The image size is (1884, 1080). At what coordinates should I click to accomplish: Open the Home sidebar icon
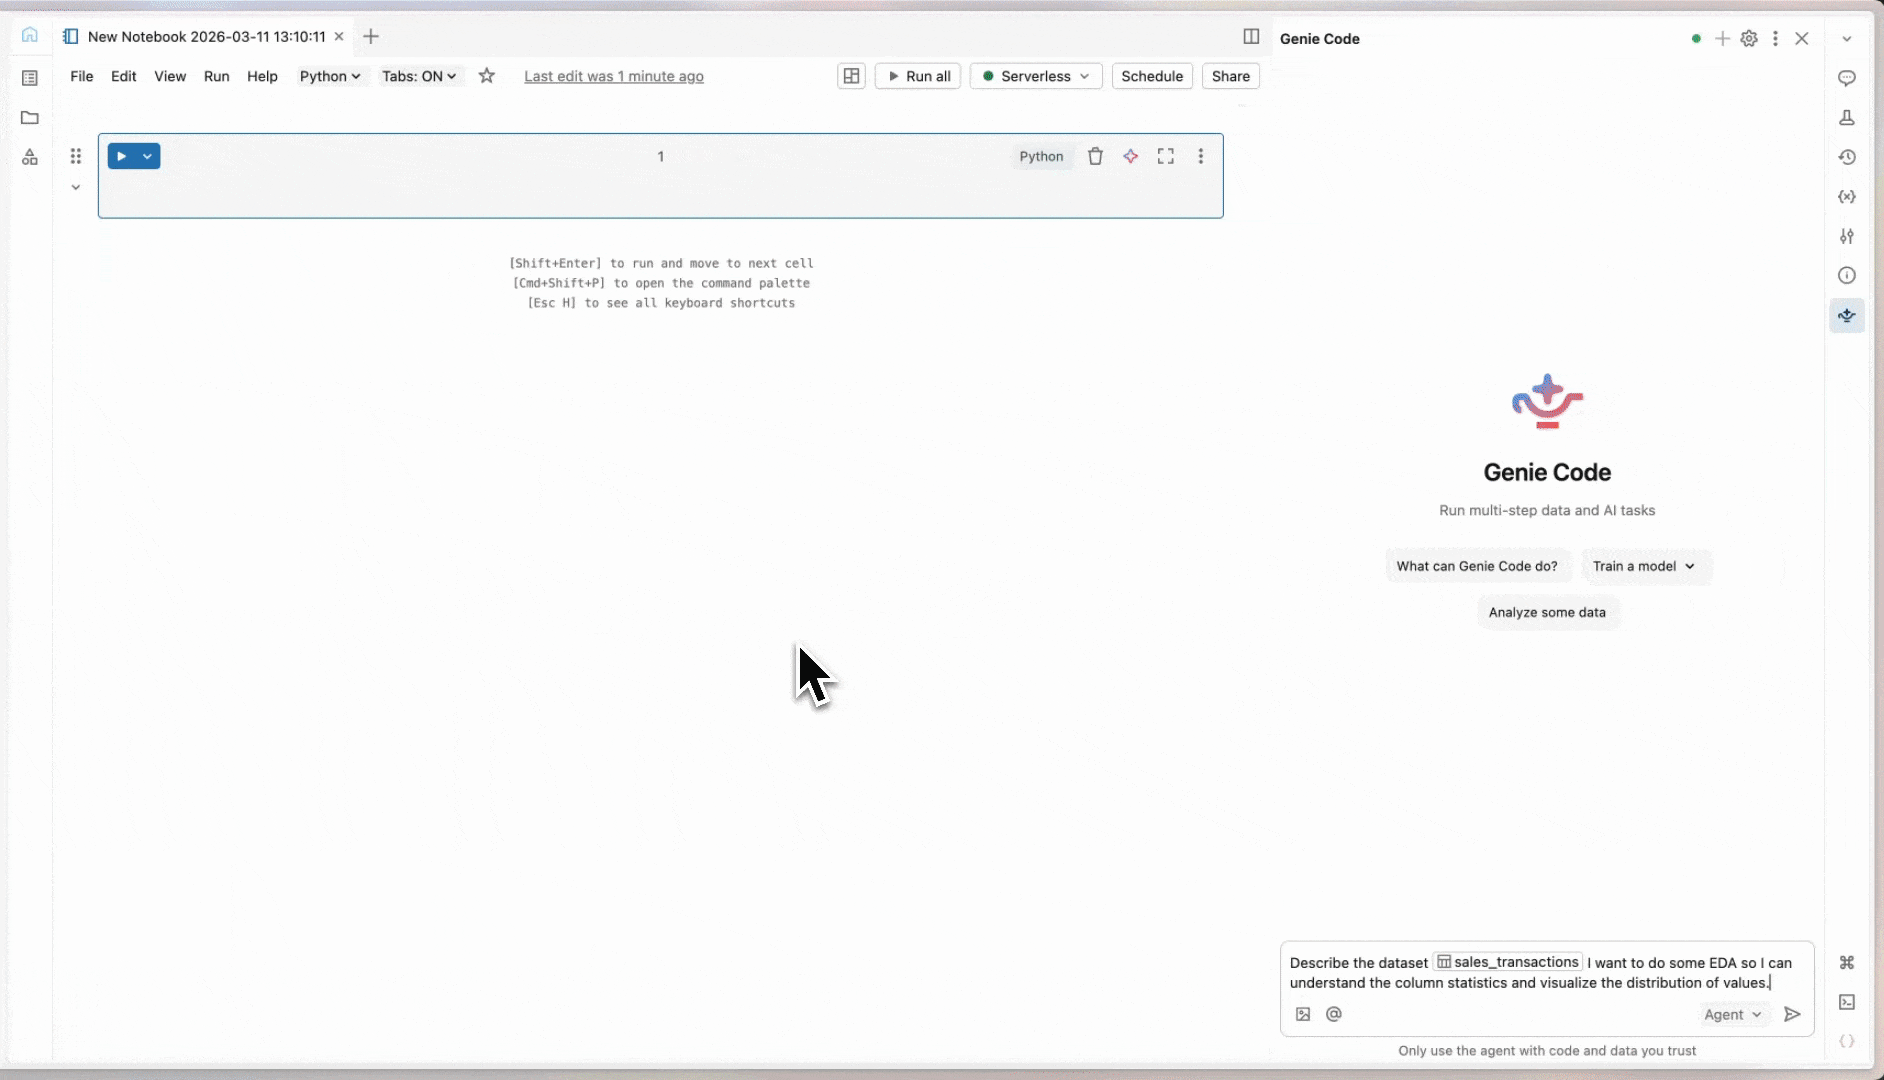click(29, 35)
